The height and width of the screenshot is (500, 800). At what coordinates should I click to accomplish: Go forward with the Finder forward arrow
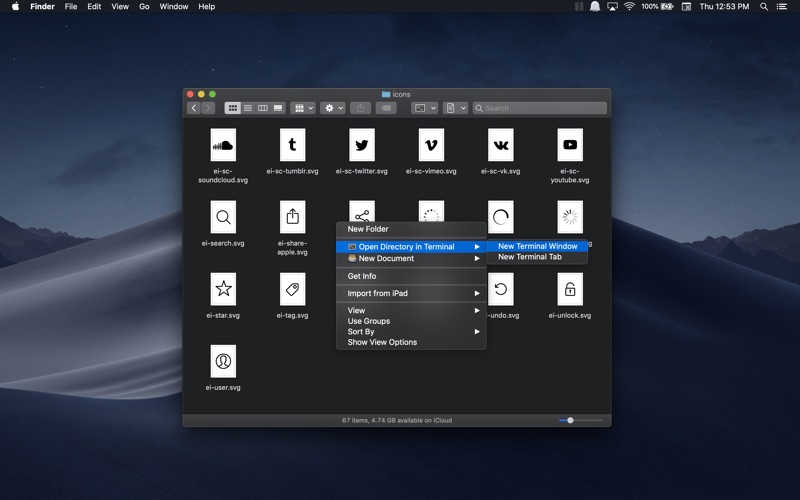tap(208, 108)
